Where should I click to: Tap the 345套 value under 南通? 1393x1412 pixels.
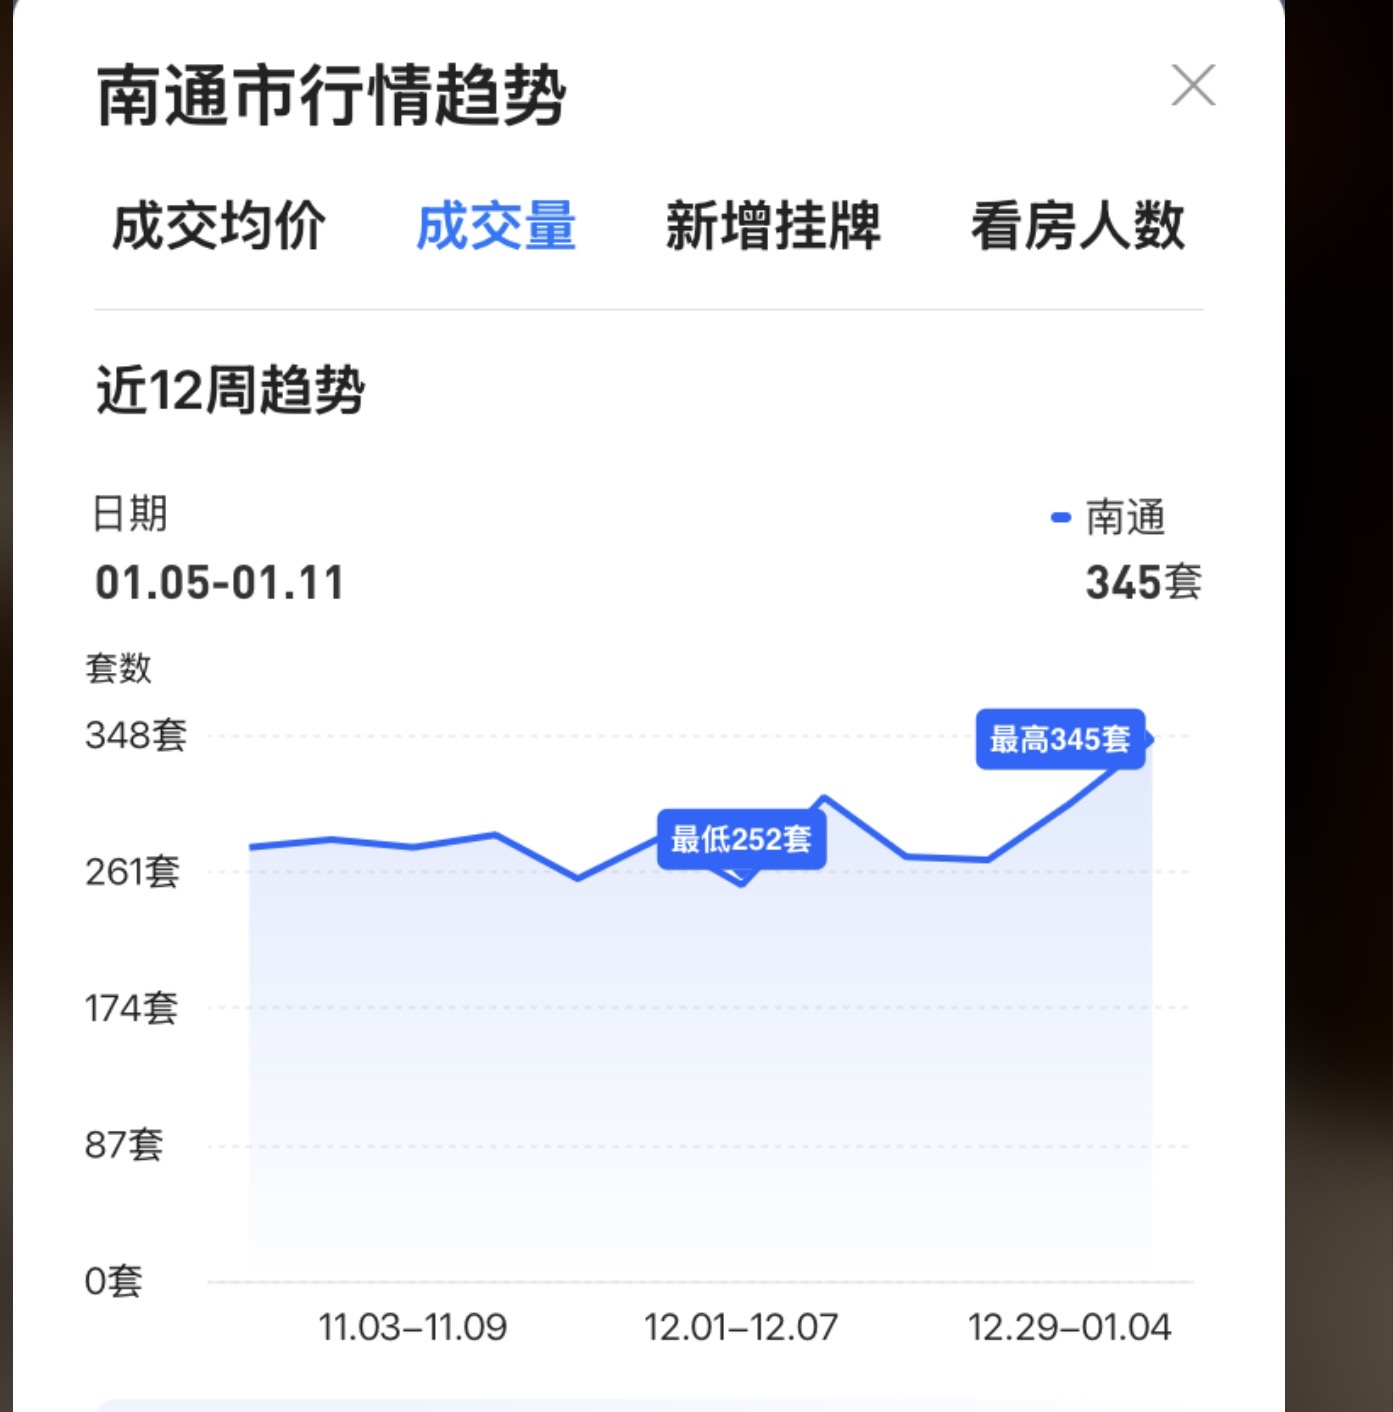pyautogui.click(x=1143, y=583)
